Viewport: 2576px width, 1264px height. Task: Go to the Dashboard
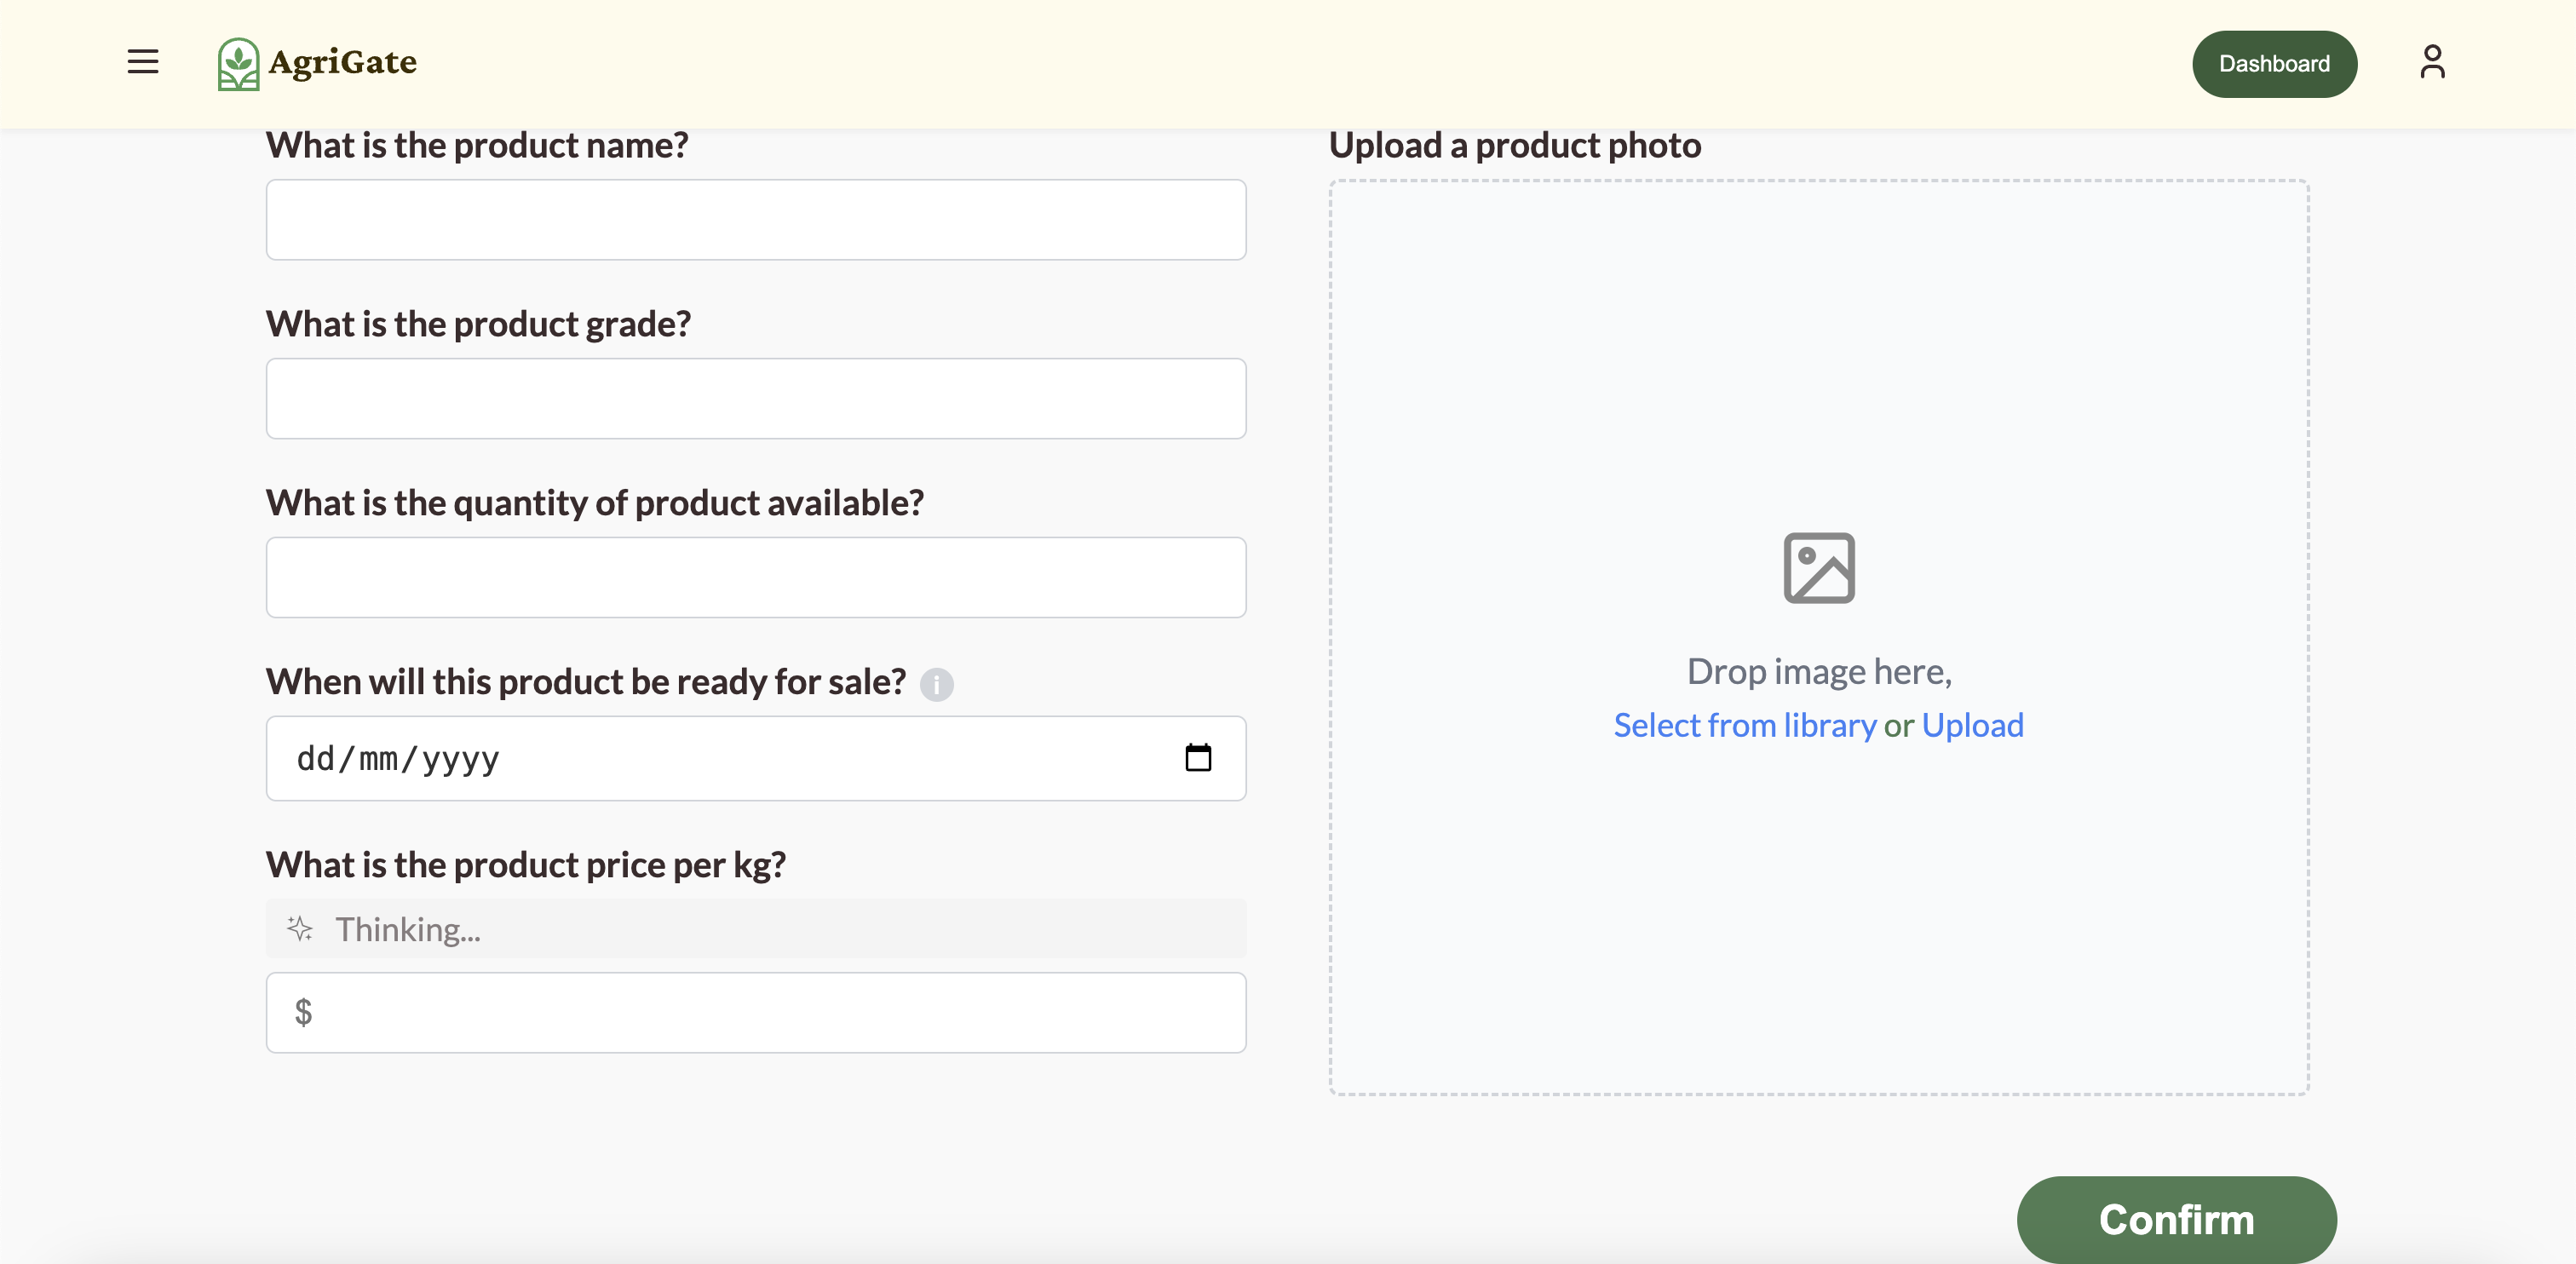coord(2274,64)
